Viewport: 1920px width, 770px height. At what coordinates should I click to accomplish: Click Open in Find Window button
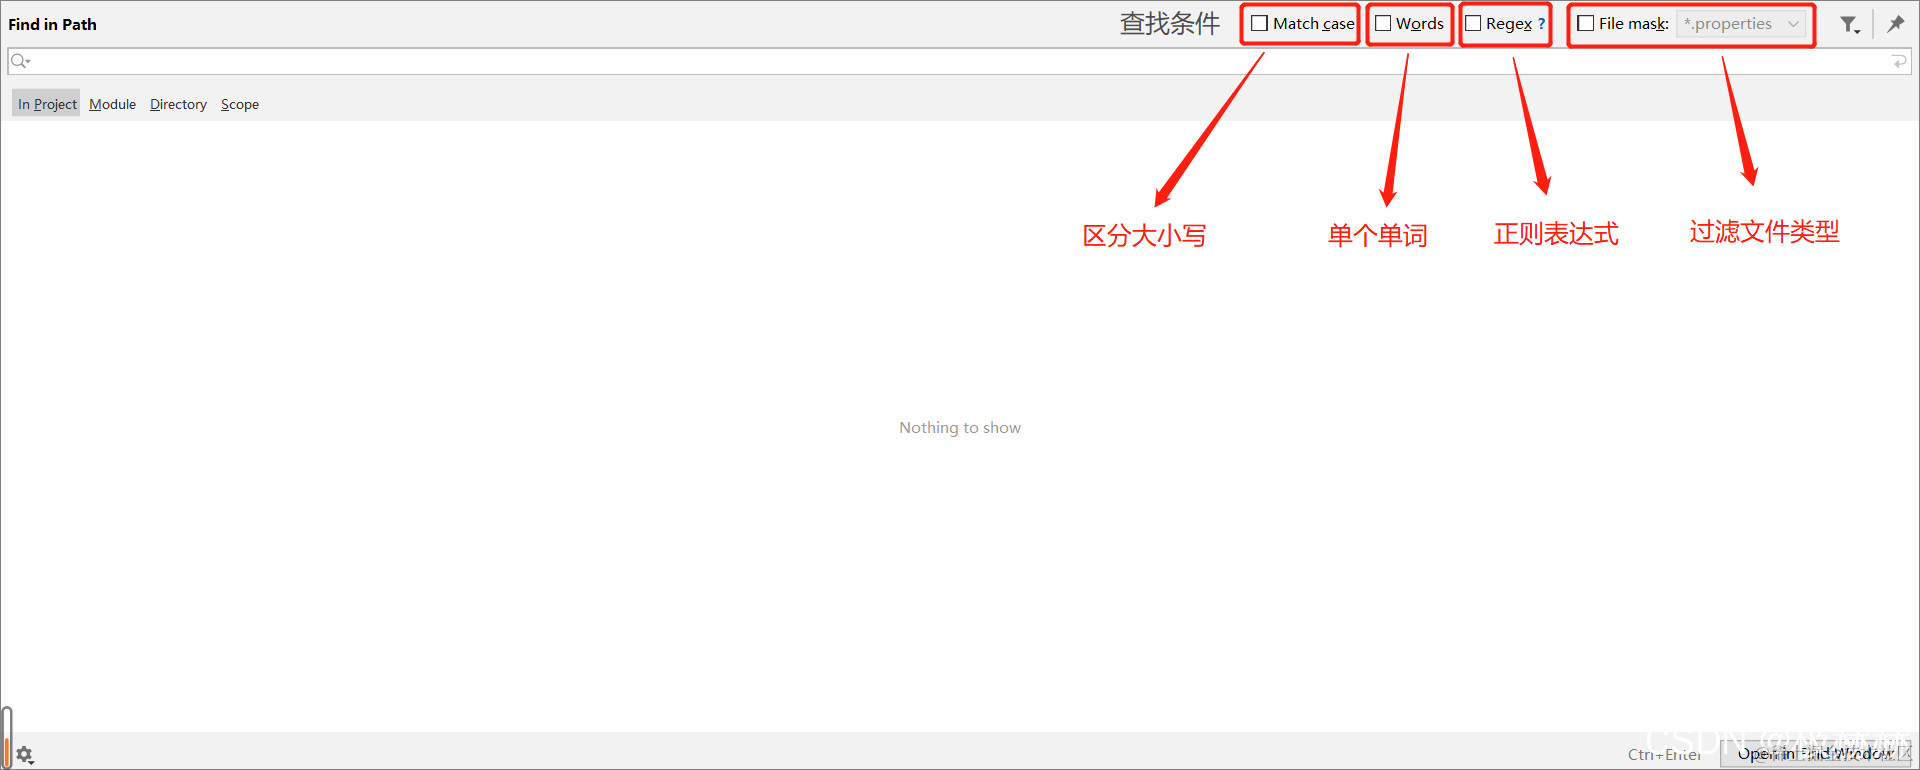point(1815,754)
